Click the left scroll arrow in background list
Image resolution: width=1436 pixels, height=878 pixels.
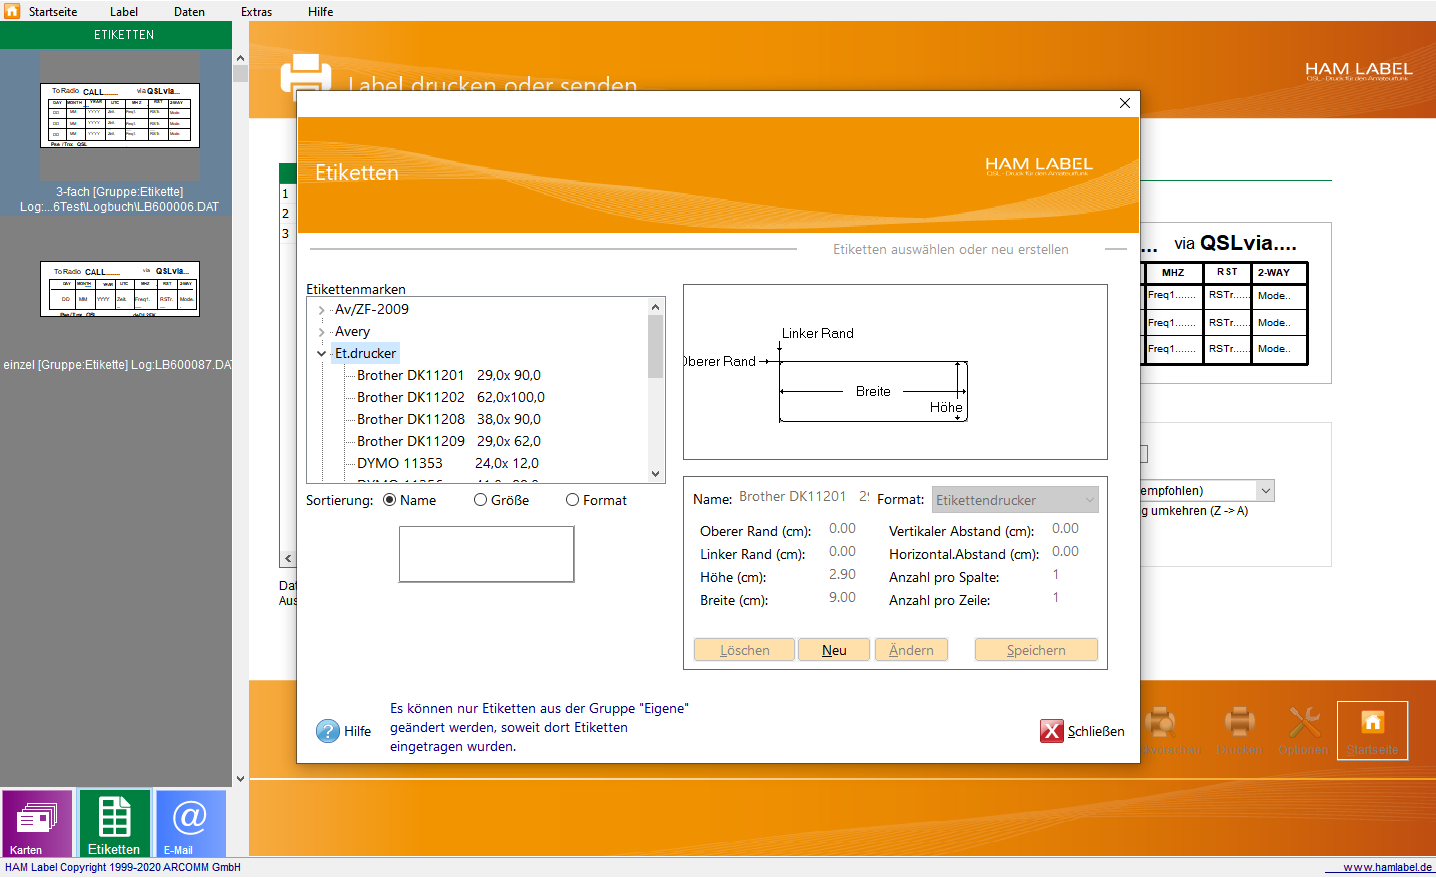(x=288, y=559)
